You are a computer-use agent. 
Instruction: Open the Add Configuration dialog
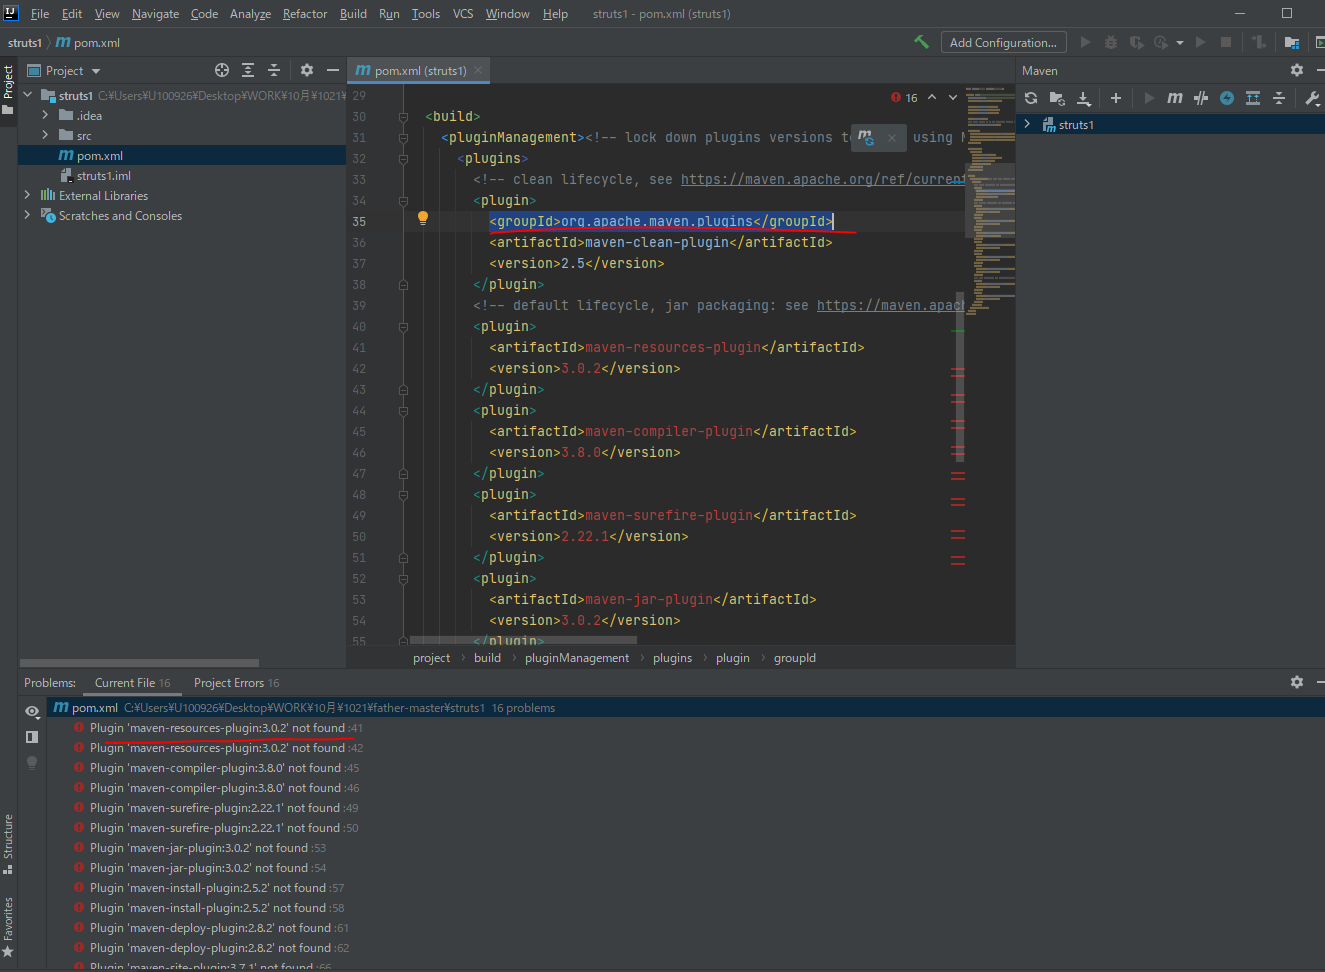click(1003, 42)
